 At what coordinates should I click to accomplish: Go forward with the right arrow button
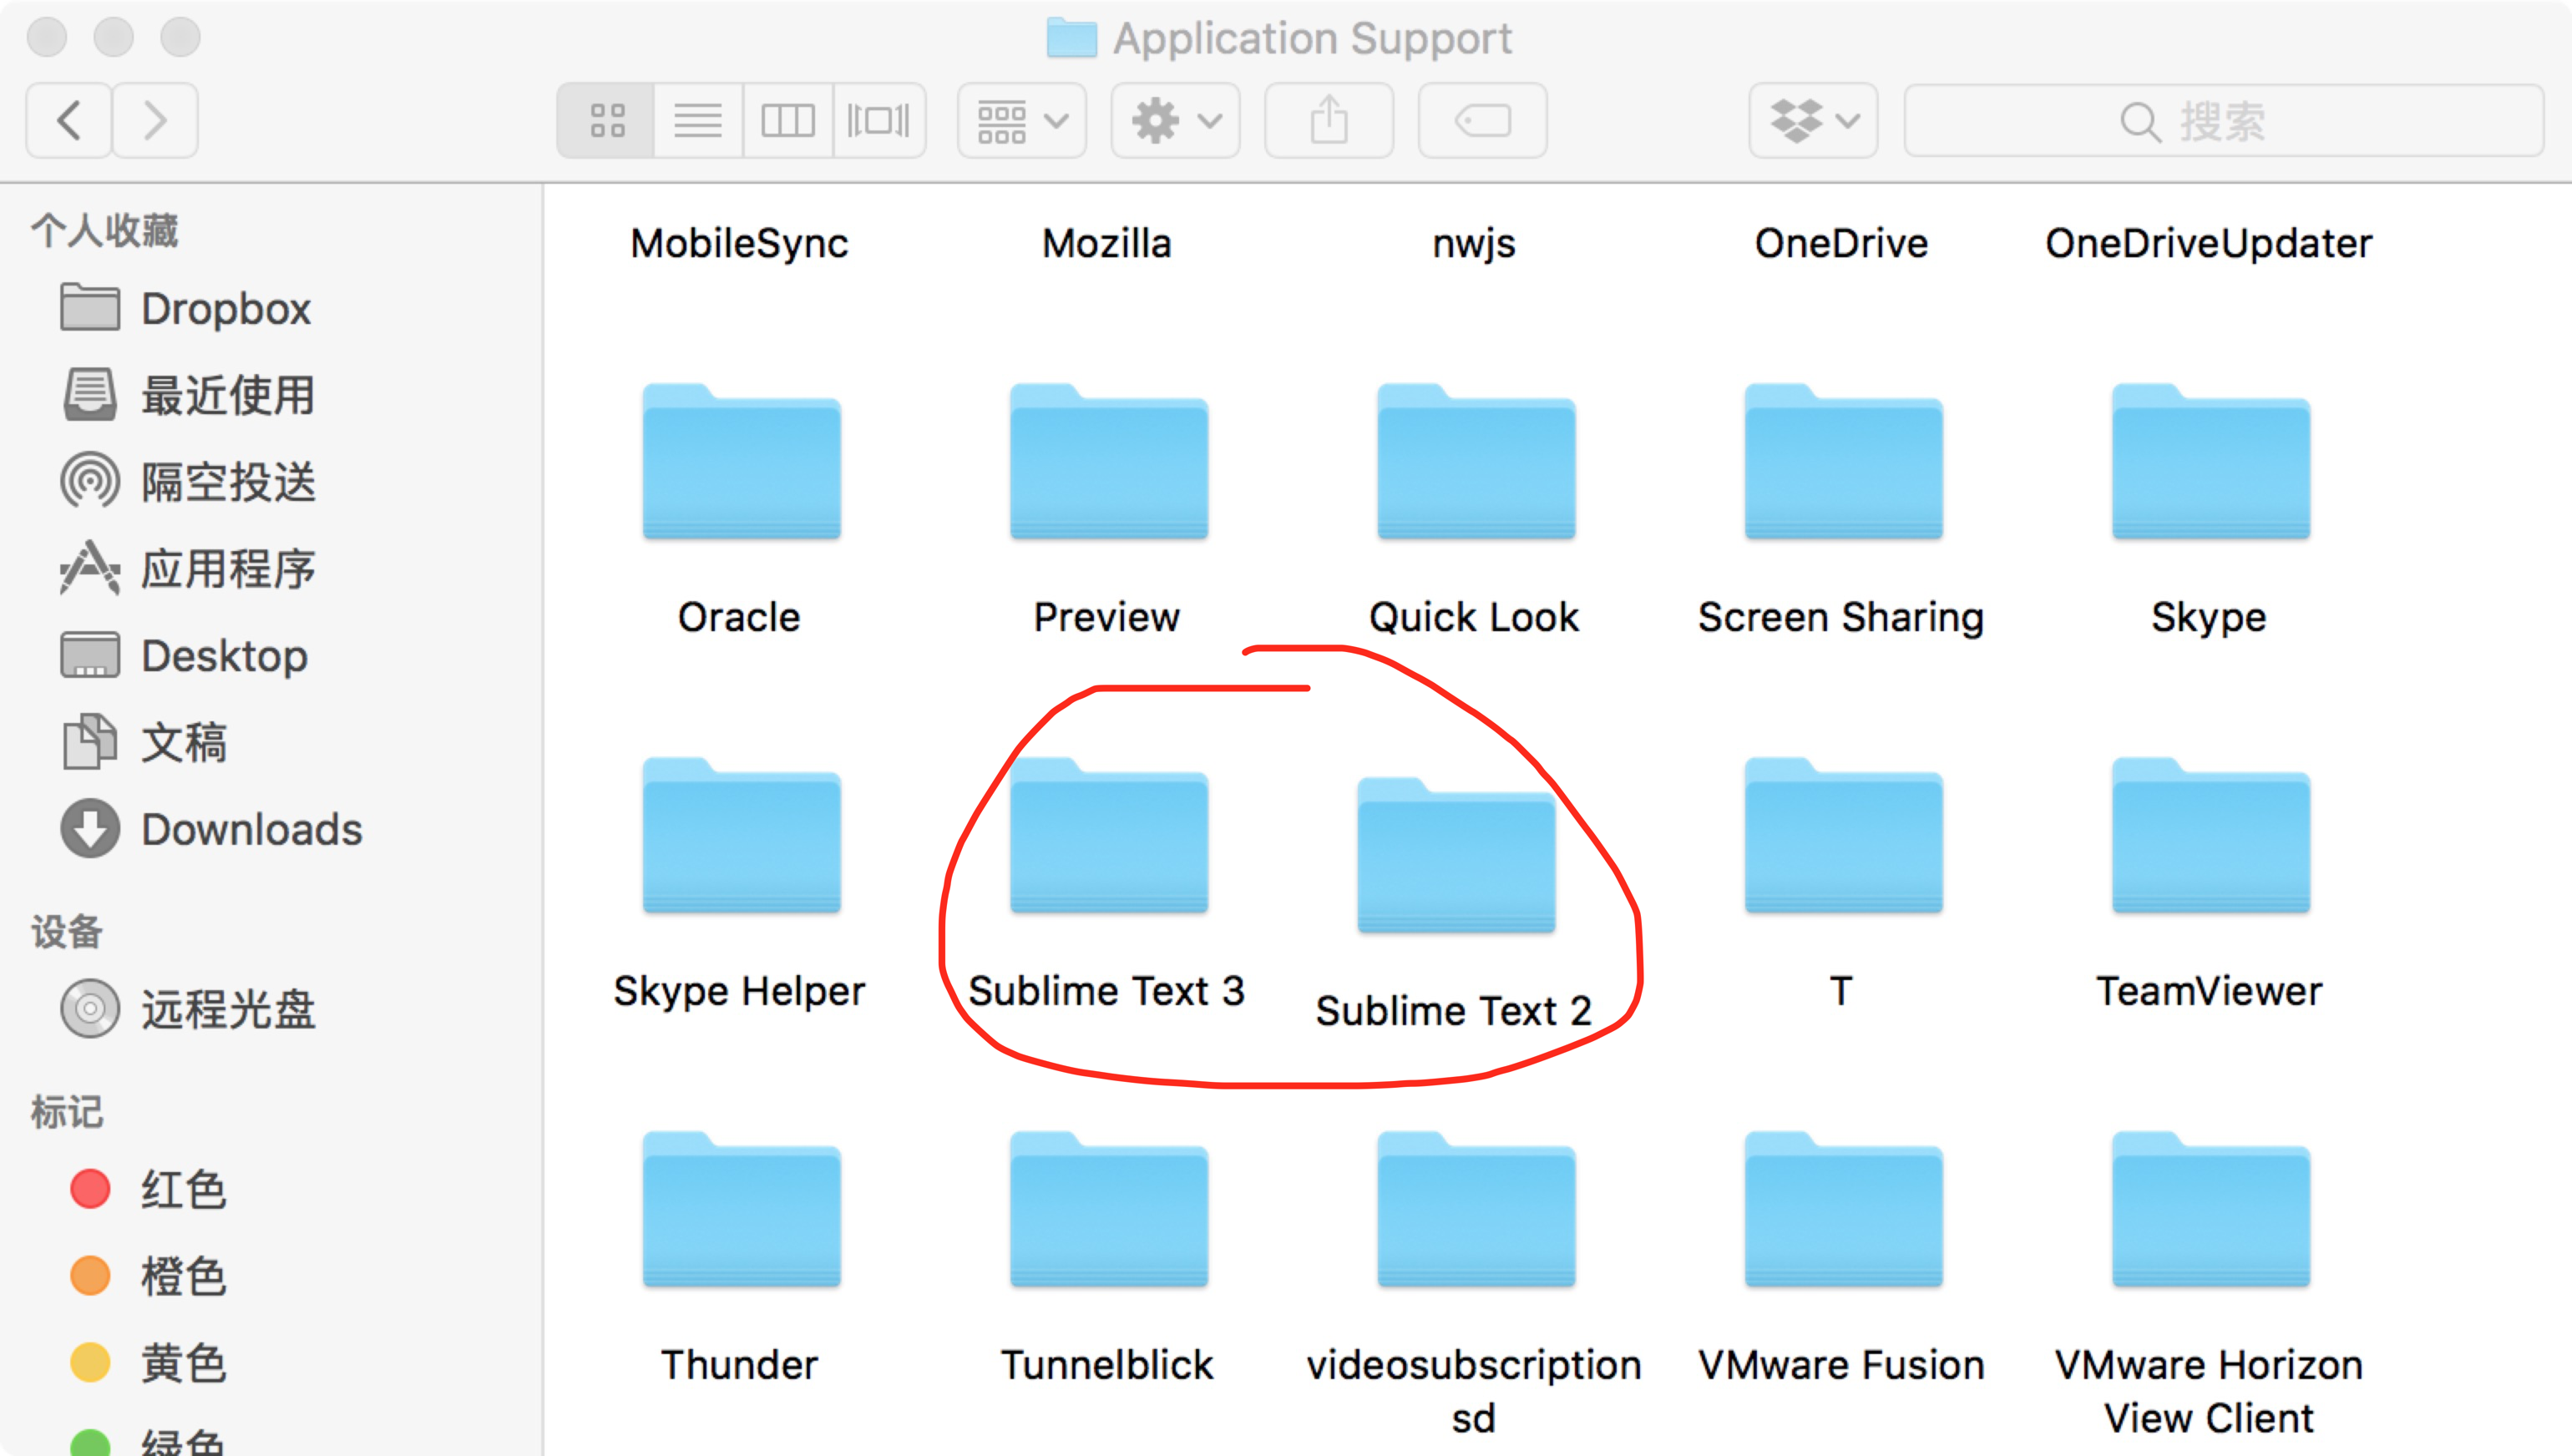pyautogui.click(x=155, y=121)
